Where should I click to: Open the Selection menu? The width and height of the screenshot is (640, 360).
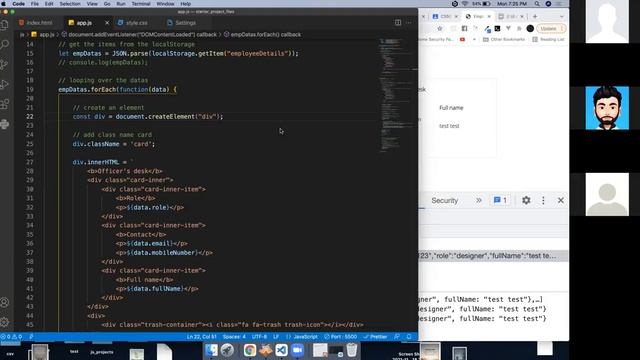pos(70,4)
